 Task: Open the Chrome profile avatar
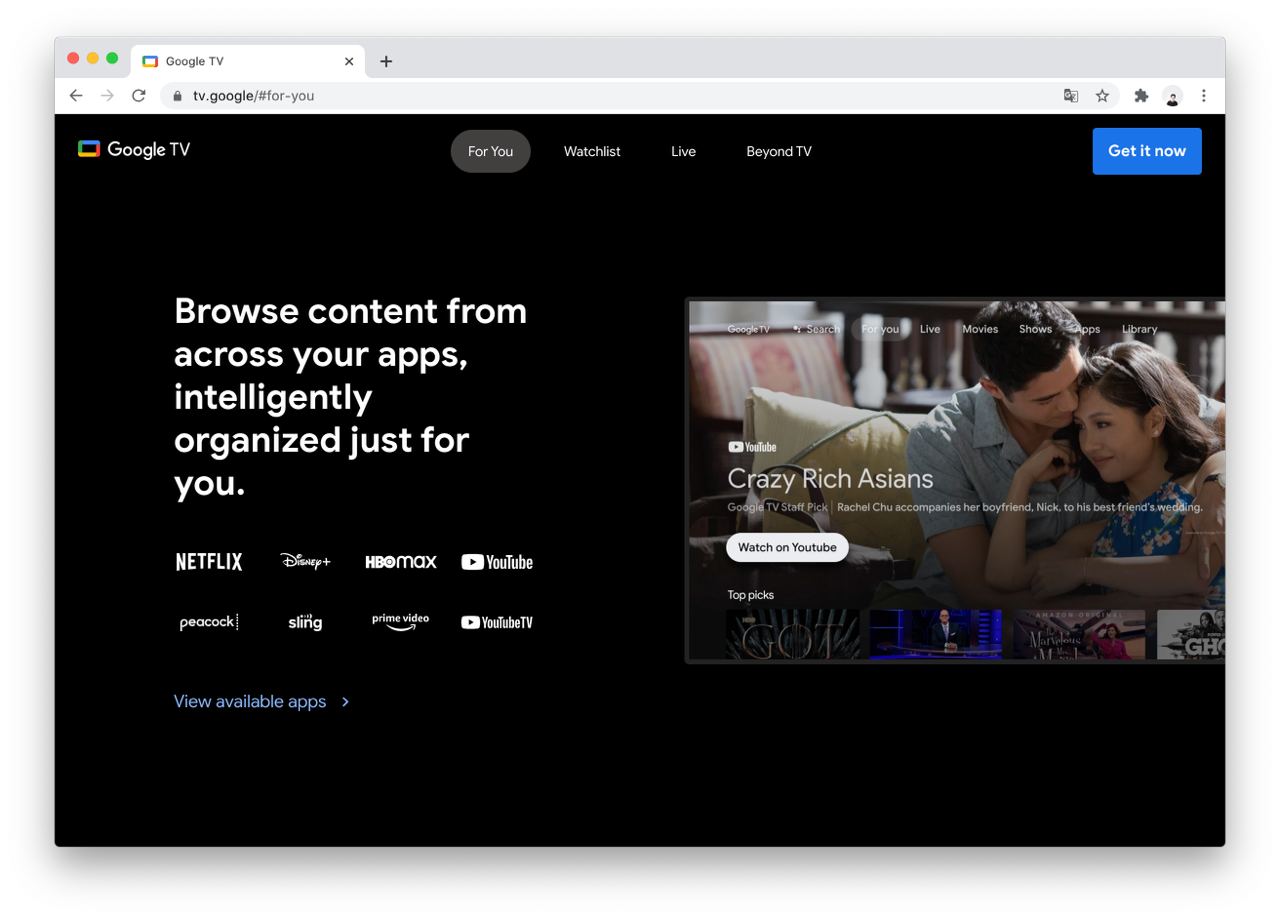[x=1173, y=96]
